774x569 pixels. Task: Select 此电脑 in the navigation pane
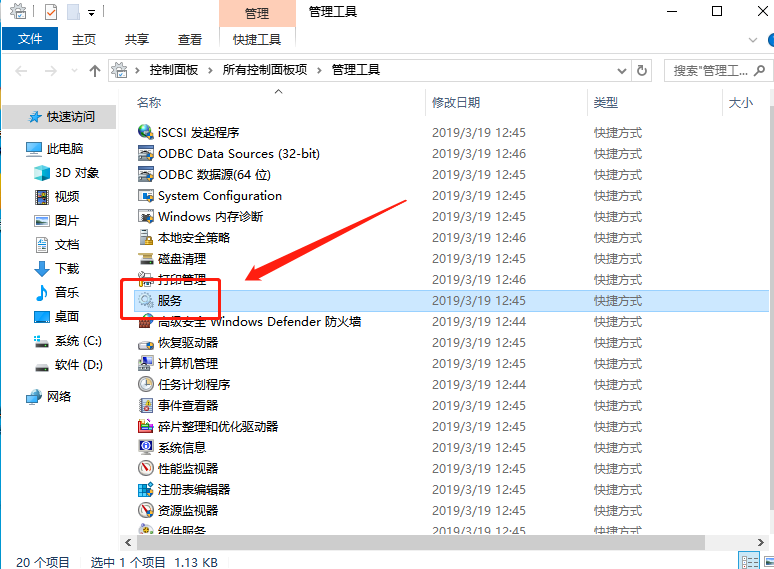(x=64, y=149)
